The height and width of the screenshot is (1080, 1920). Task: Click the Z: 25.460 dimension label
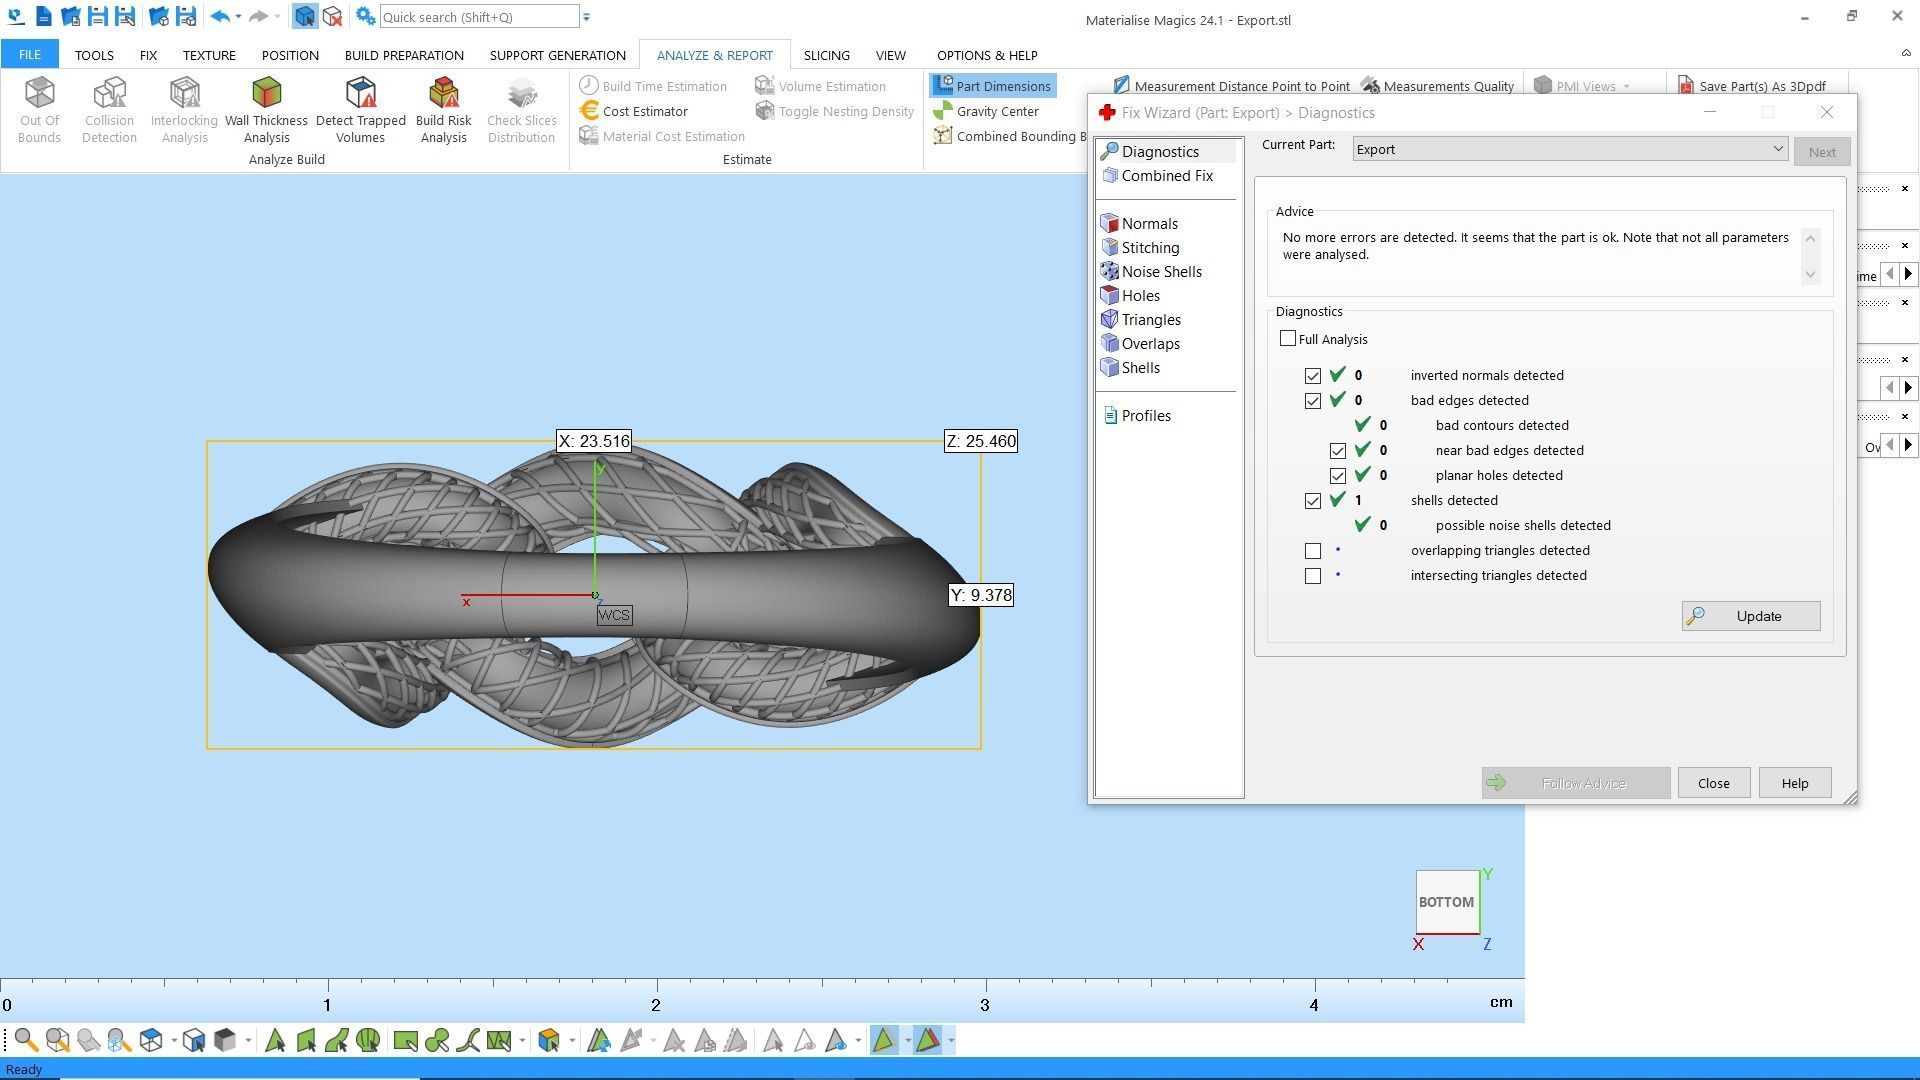coord(981,441)
